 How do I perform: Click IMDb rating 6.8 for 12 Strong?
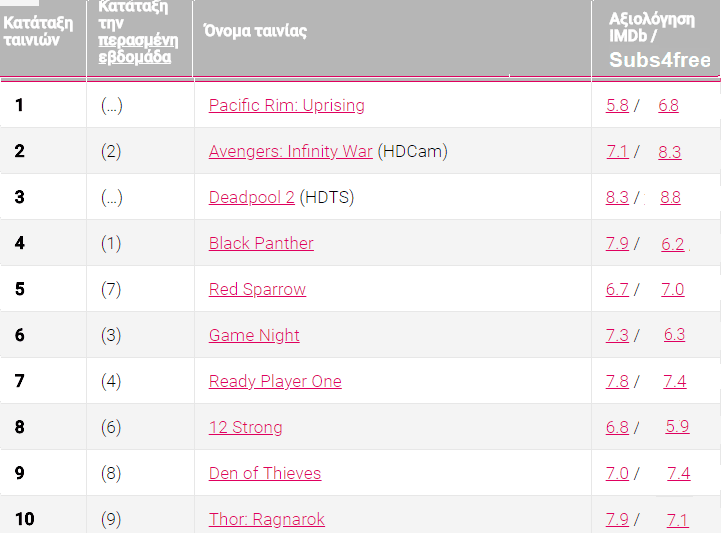[x=617, y=427]
